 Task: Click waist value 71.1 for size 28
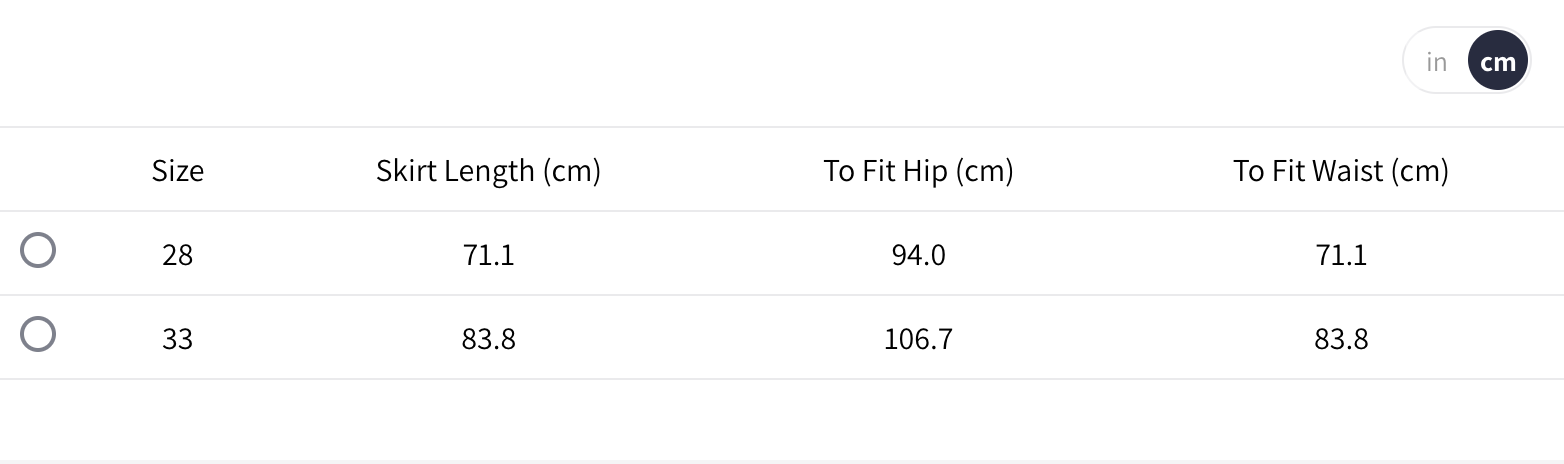(1340, 256)
